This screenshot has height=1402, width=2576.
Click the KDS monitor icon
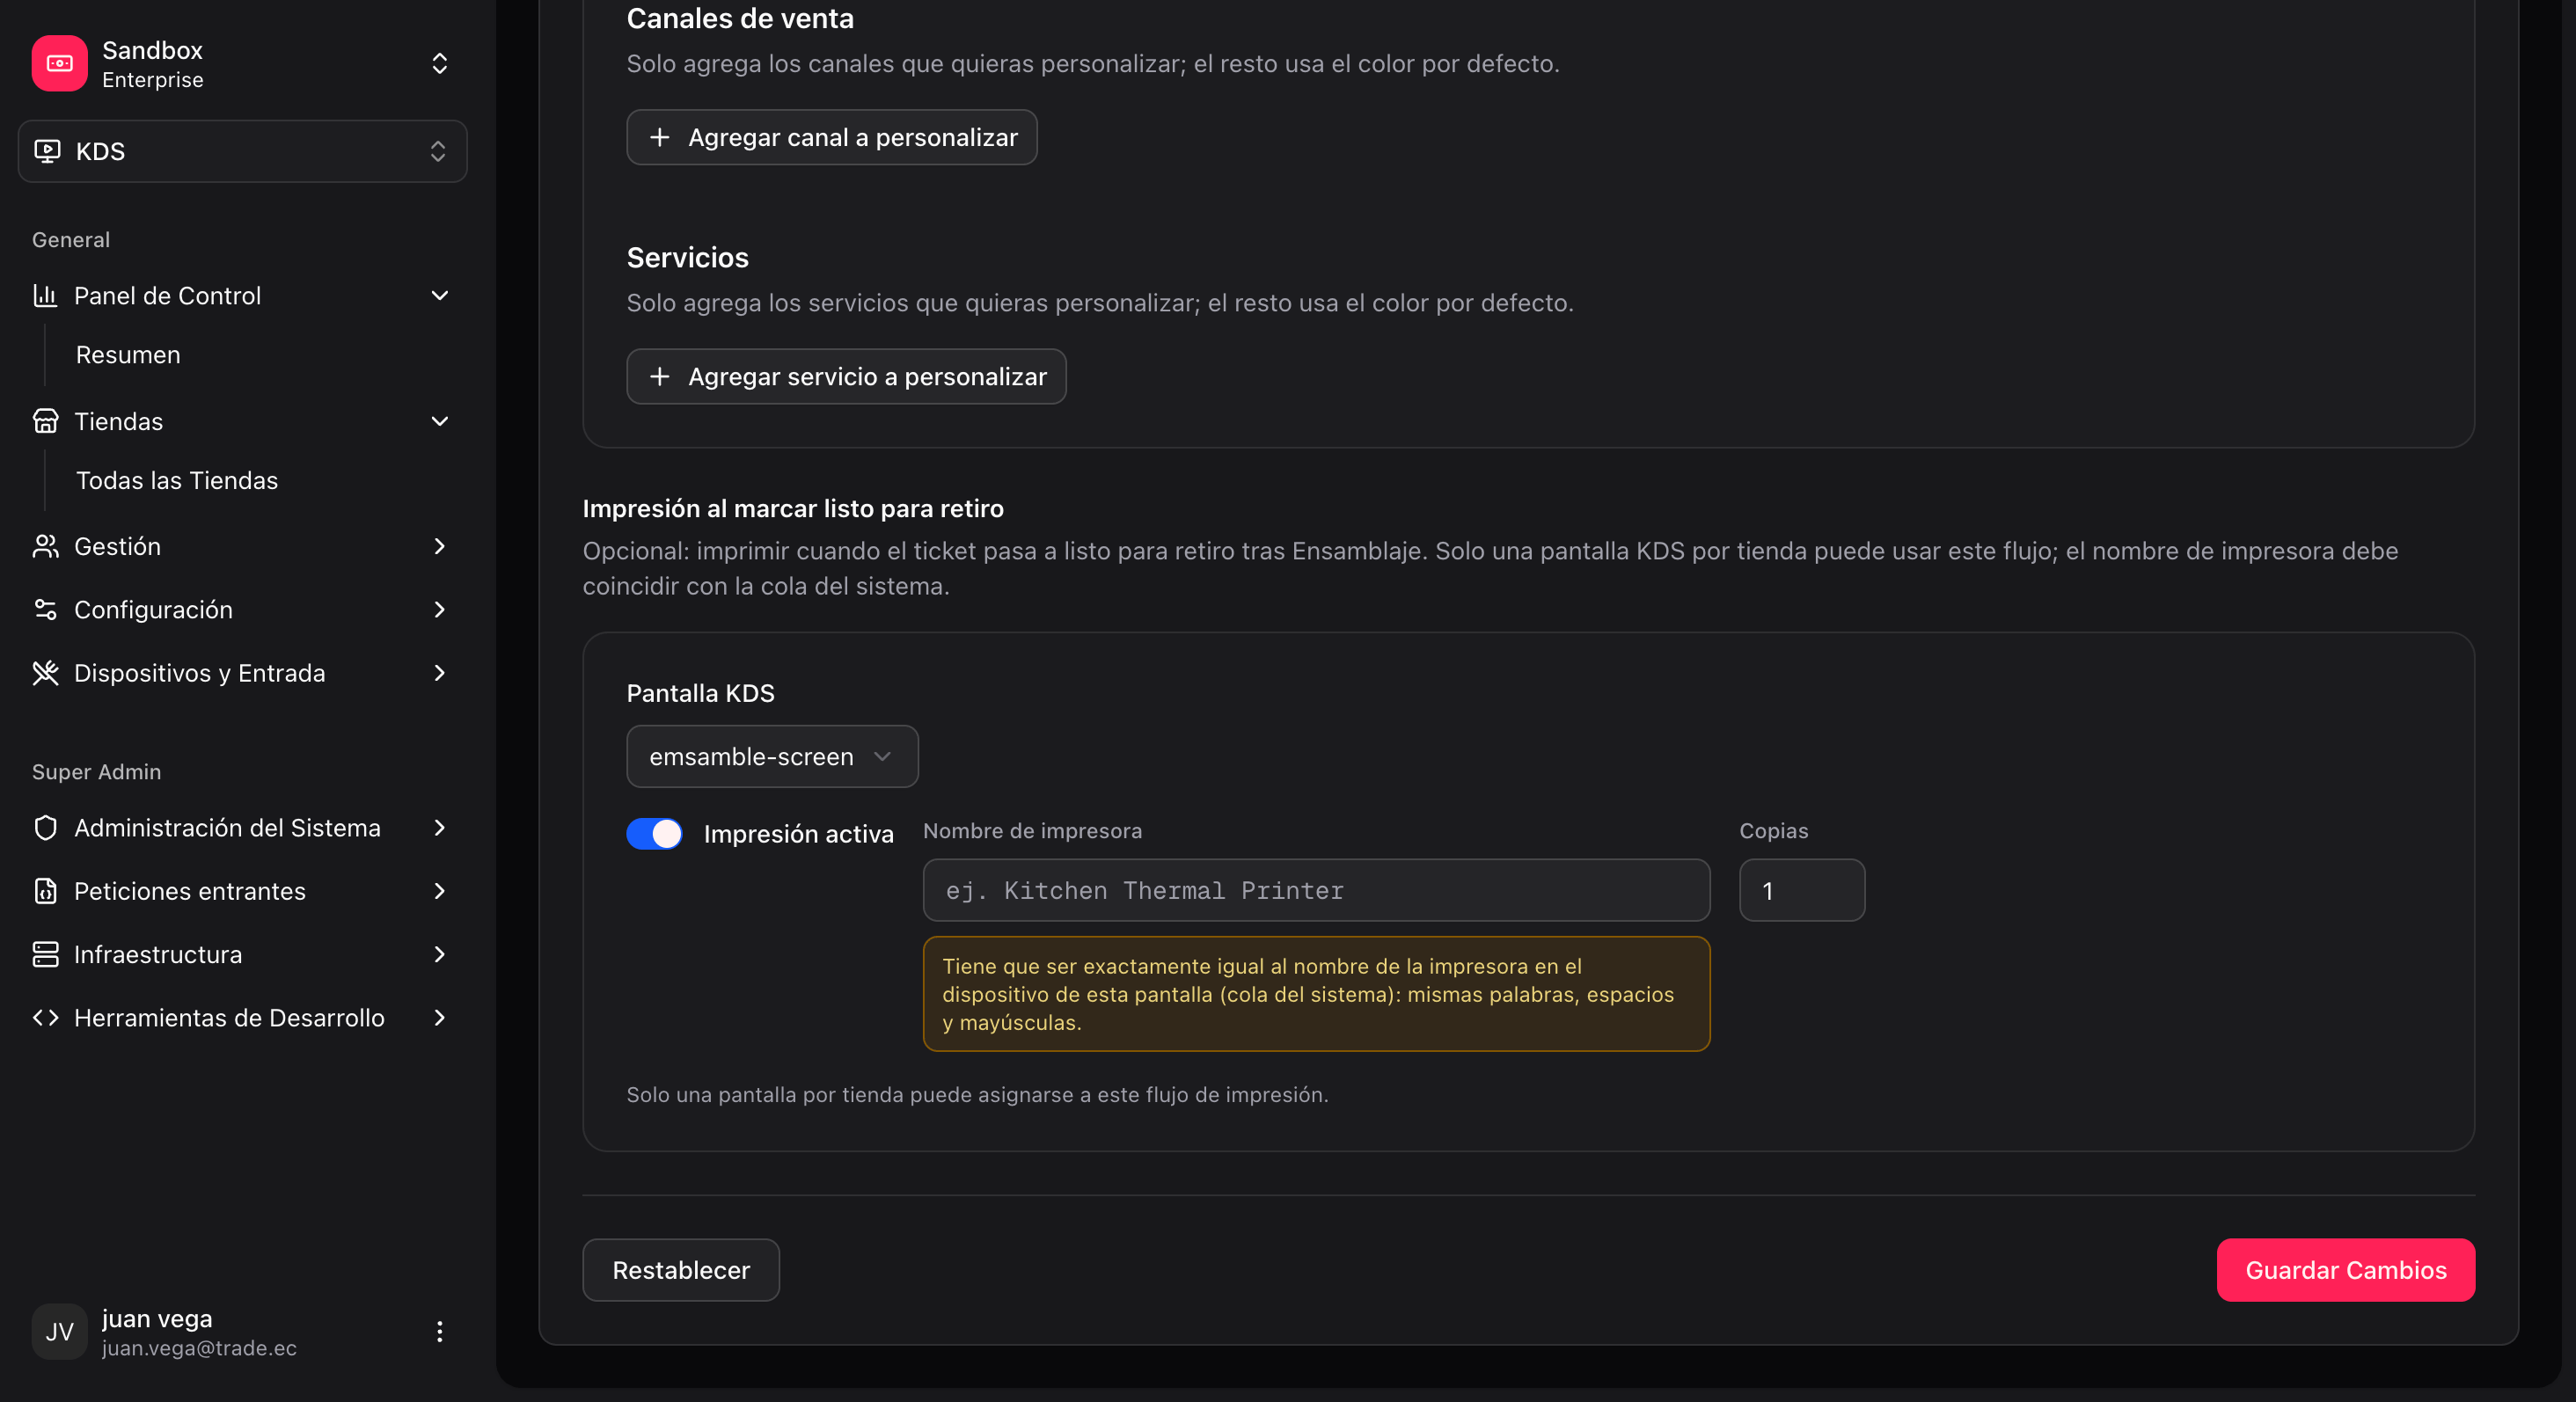[x=47, y=151]
